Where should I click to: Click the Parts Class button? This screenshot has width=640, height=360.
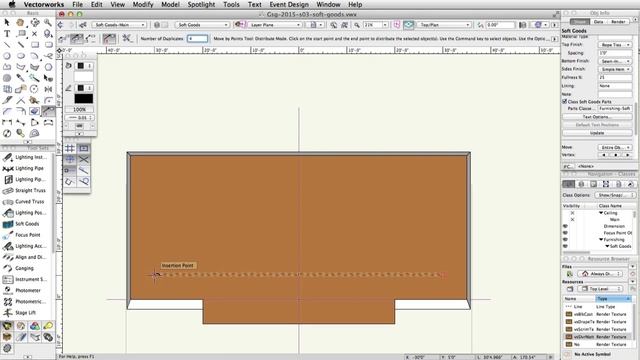(615, 109)
